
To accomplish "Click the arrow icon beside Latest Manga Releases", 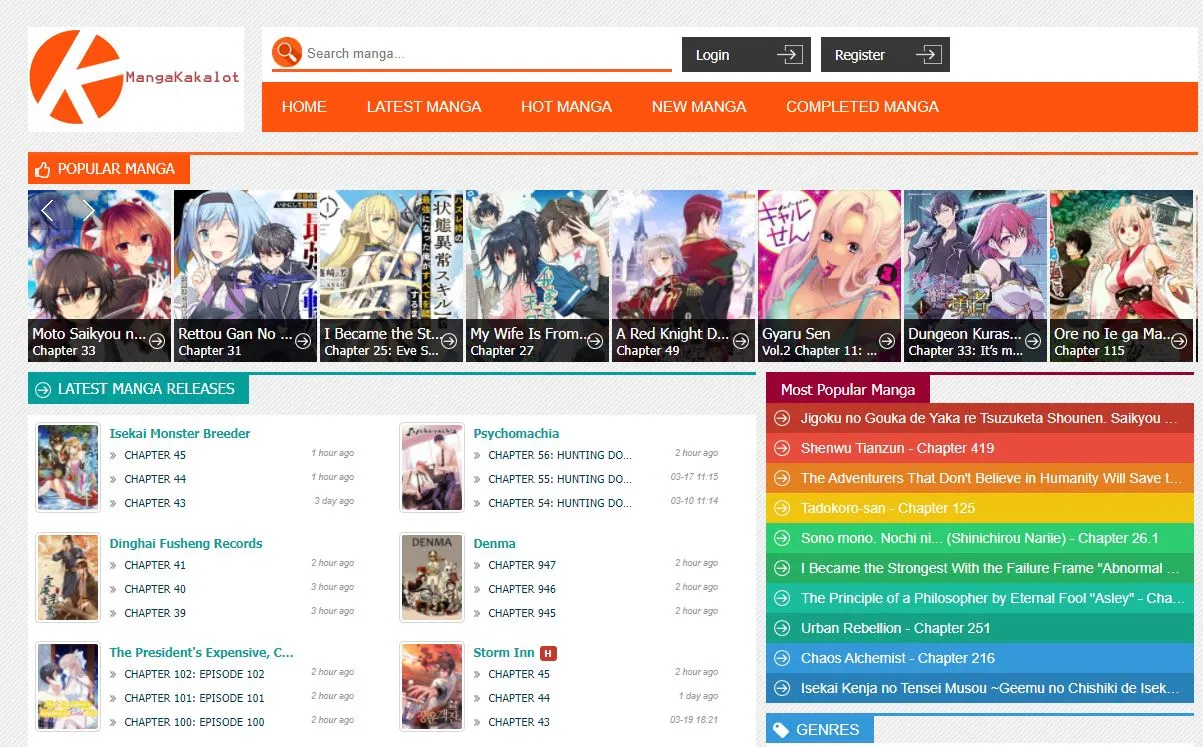I will coord(42,389).
